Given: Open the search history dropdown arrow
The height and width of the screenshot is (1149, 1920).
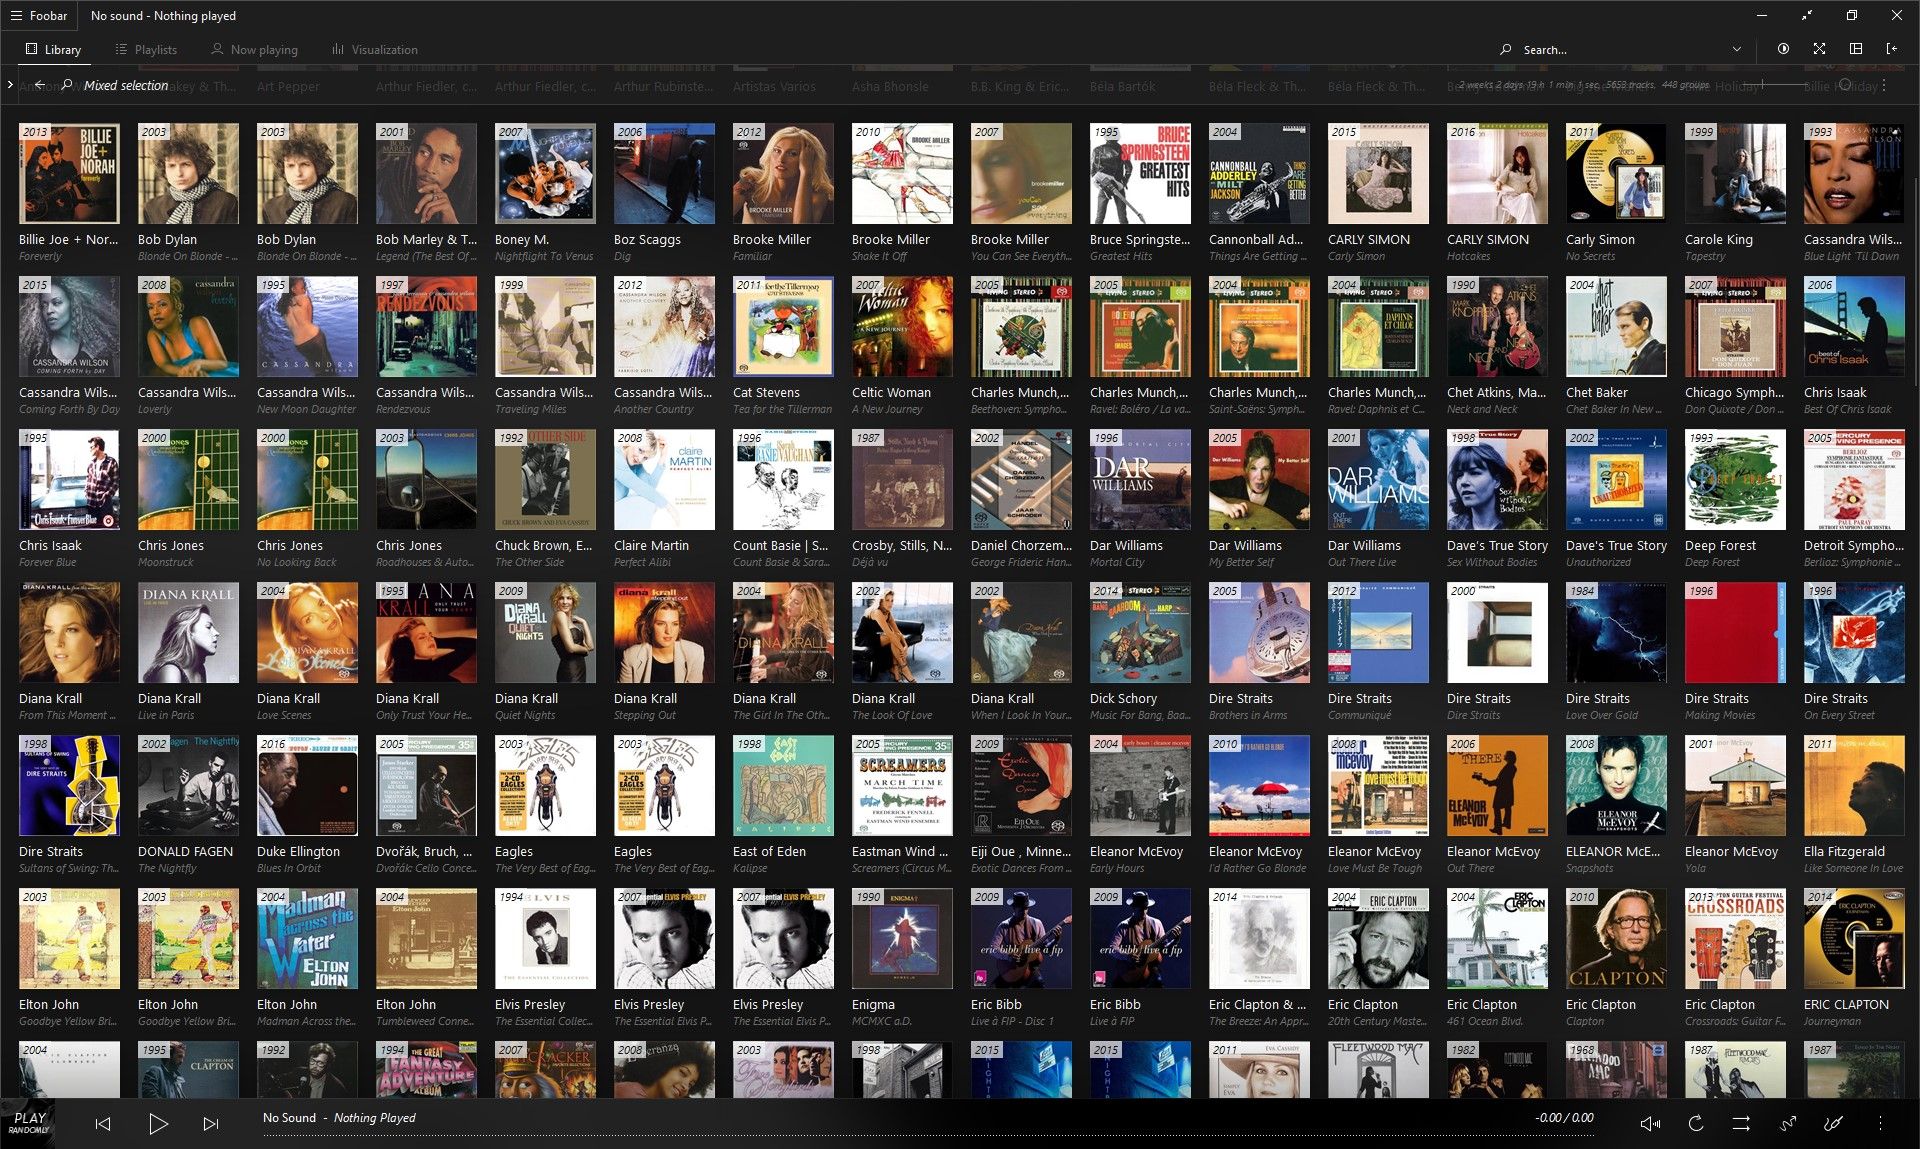Looking at the screenshot, I should (x=1737, y=49).
